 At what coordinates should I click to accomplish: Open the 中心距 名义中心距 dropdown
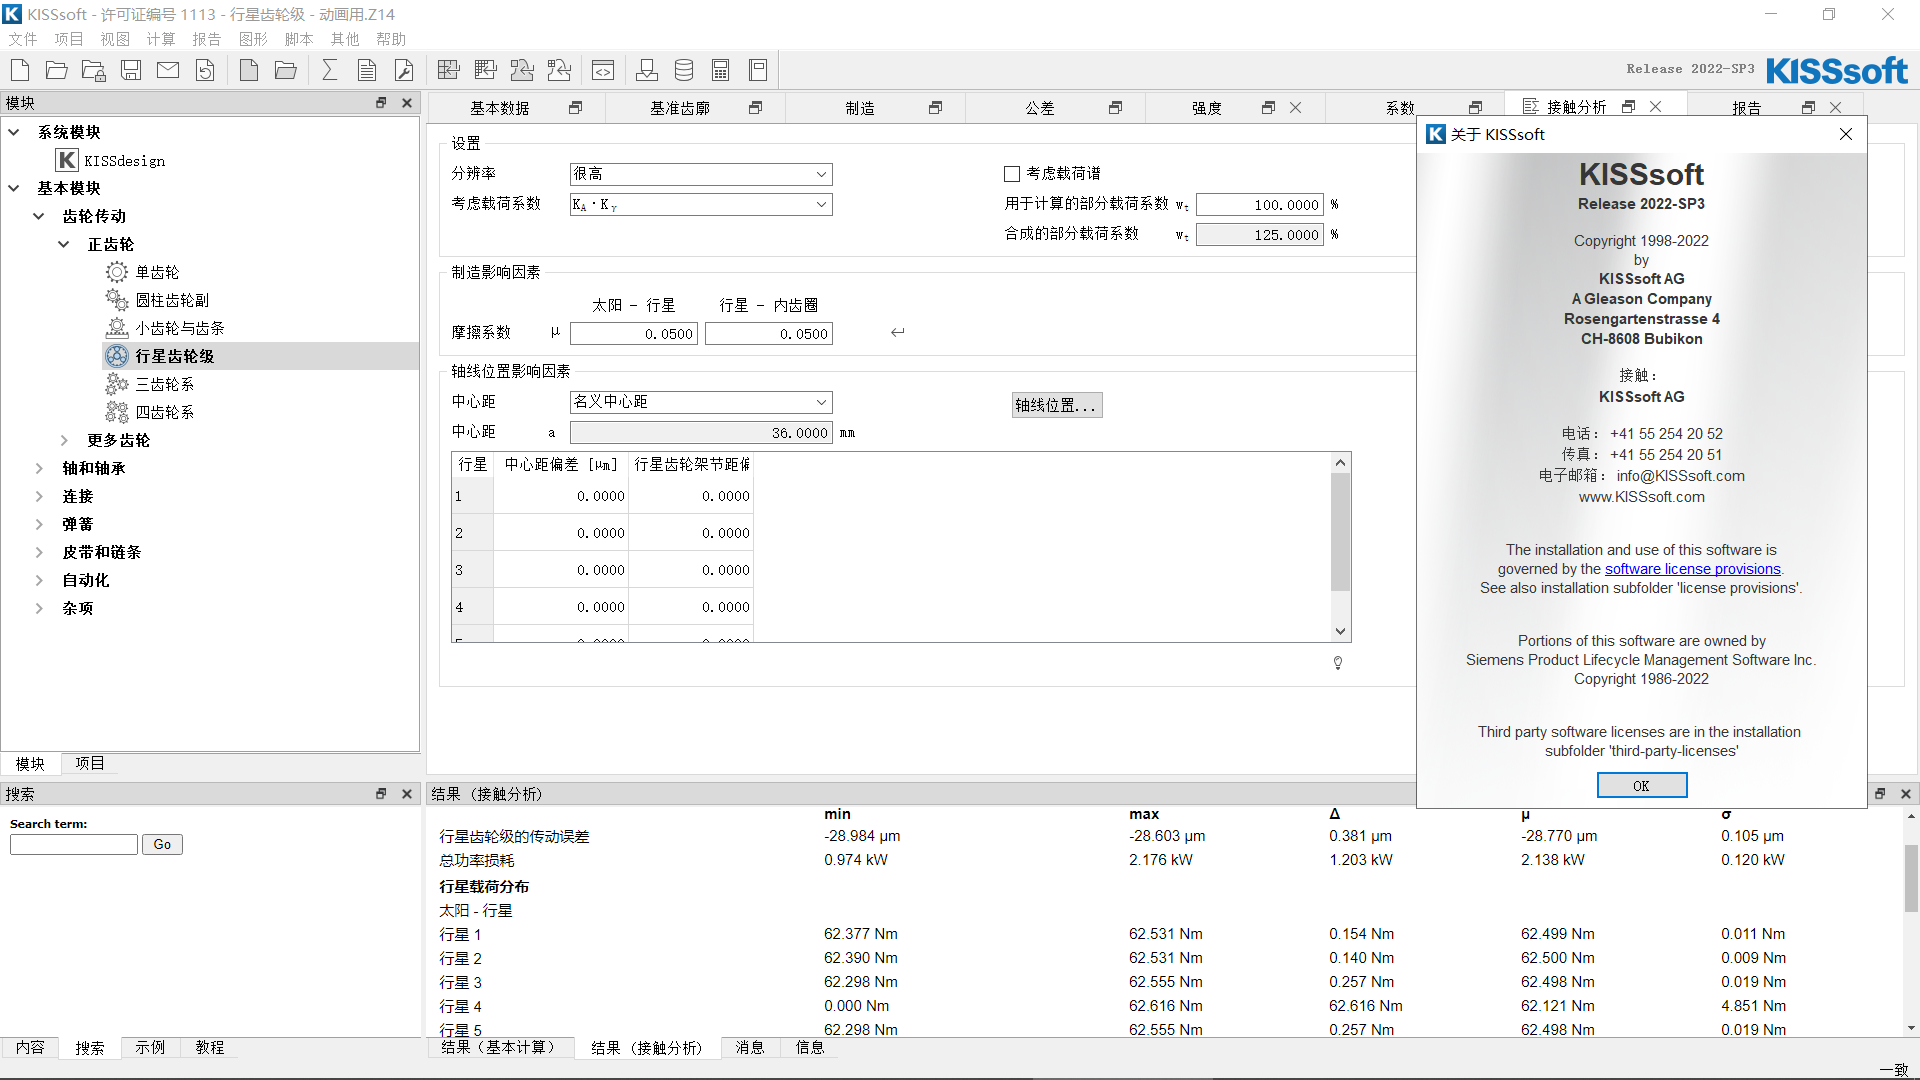click(701, 402)
